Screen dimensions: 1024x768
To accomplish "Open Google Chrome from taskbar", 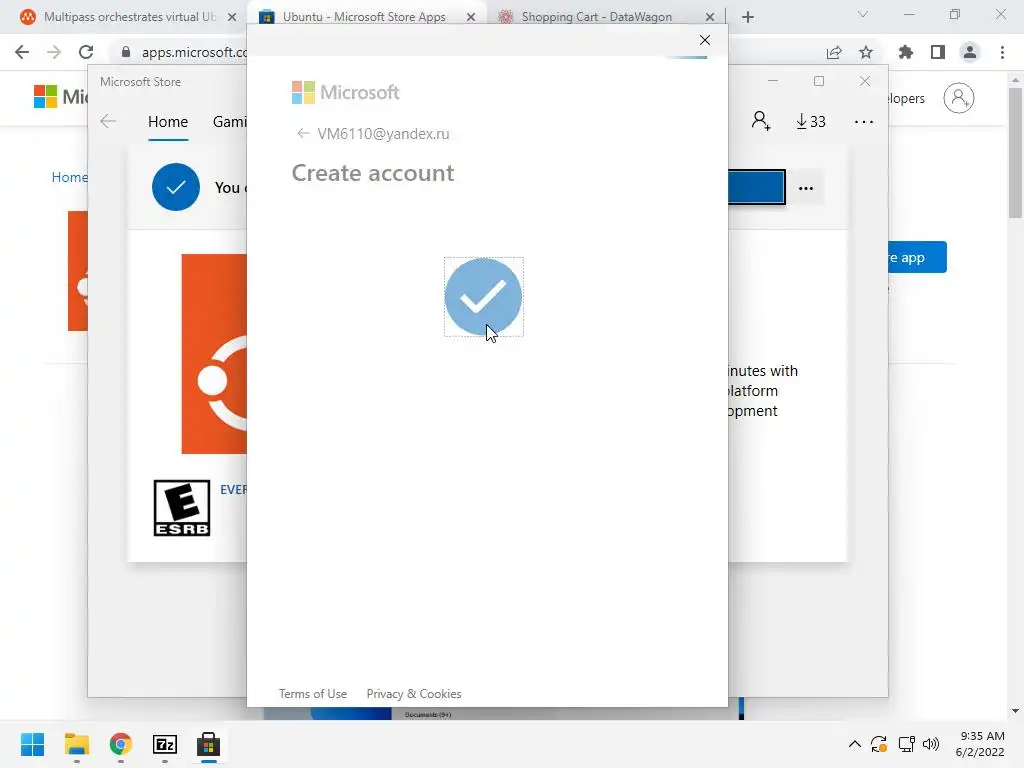I will pos(121,744).
